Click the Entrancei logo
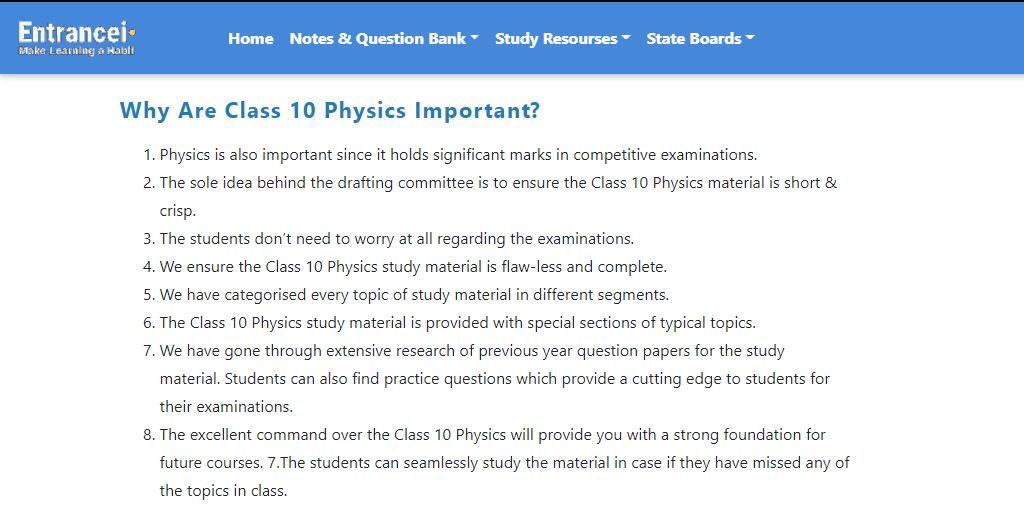 [76, 38]
